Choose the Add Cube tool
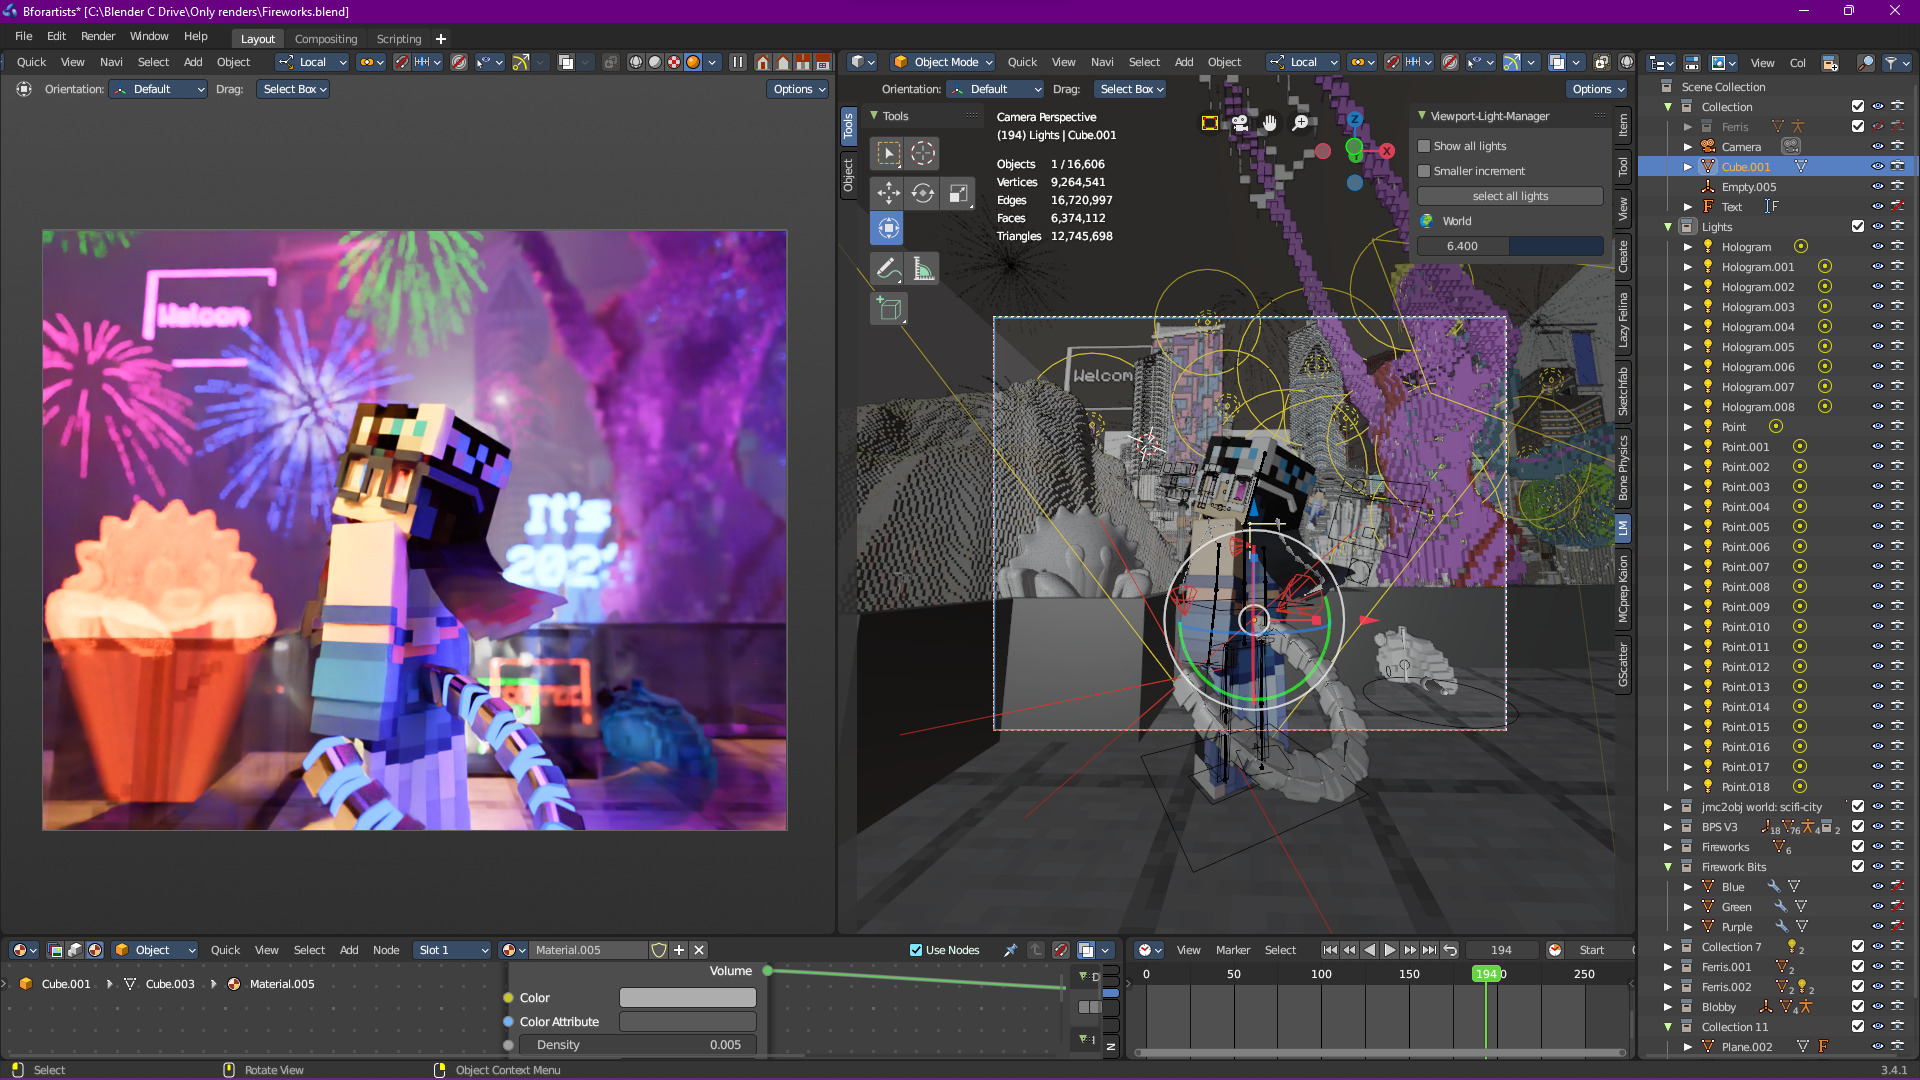The image size is (1920, 1080). pyautogui.click(x=888, y=309)
